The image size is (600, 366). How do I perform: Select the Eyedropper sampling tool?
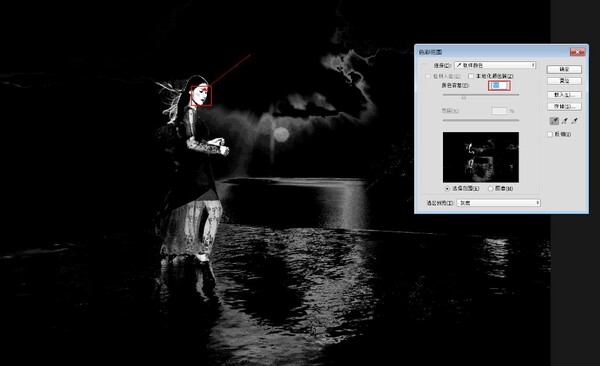554,121
